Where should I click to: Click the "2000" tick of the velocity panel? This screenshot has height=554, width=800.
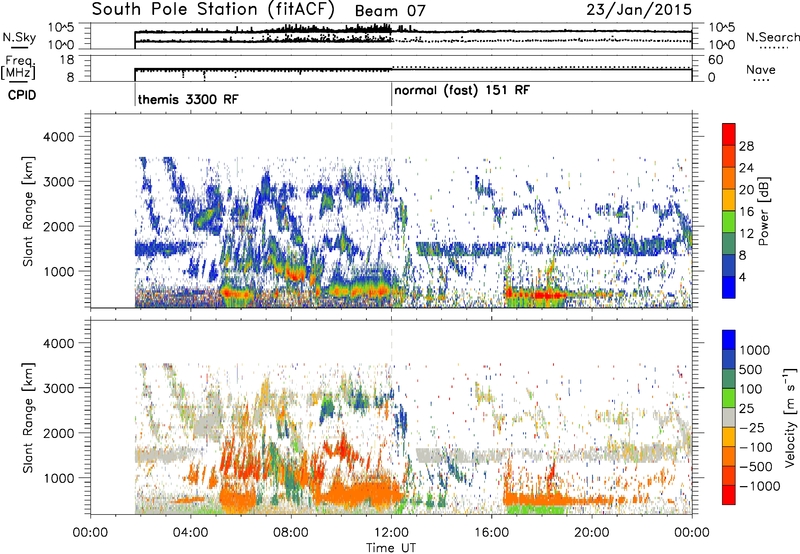[x=59, y=433]
